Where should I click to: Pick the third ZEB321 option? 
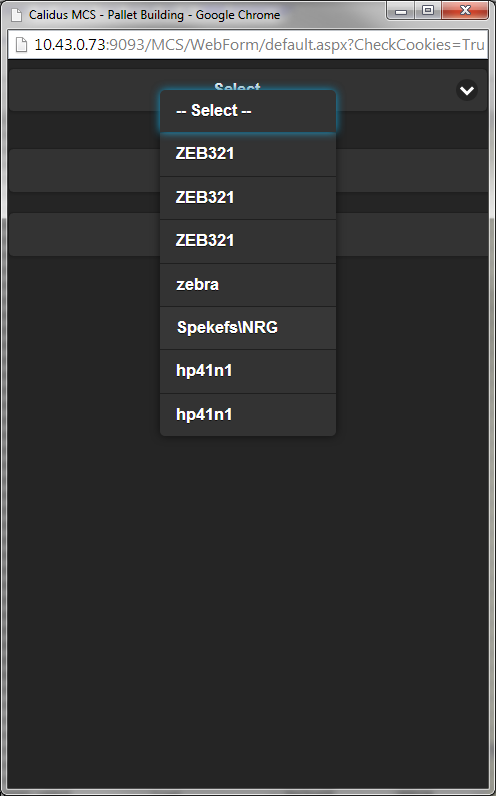point(248,241)
